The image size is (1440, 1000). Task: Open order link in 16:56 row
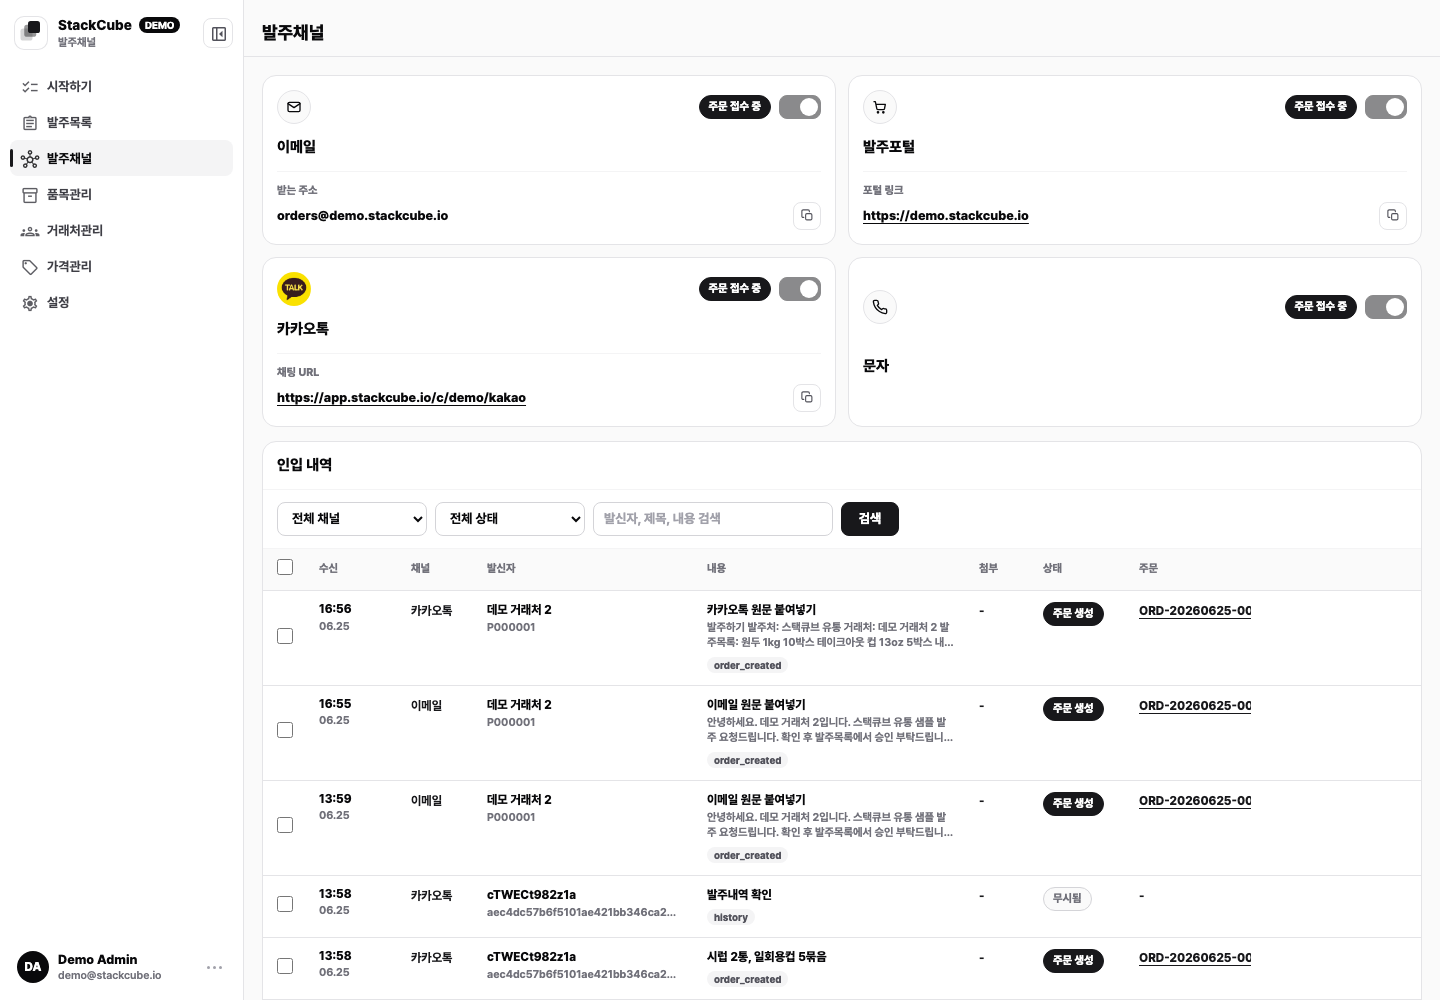1195,611
